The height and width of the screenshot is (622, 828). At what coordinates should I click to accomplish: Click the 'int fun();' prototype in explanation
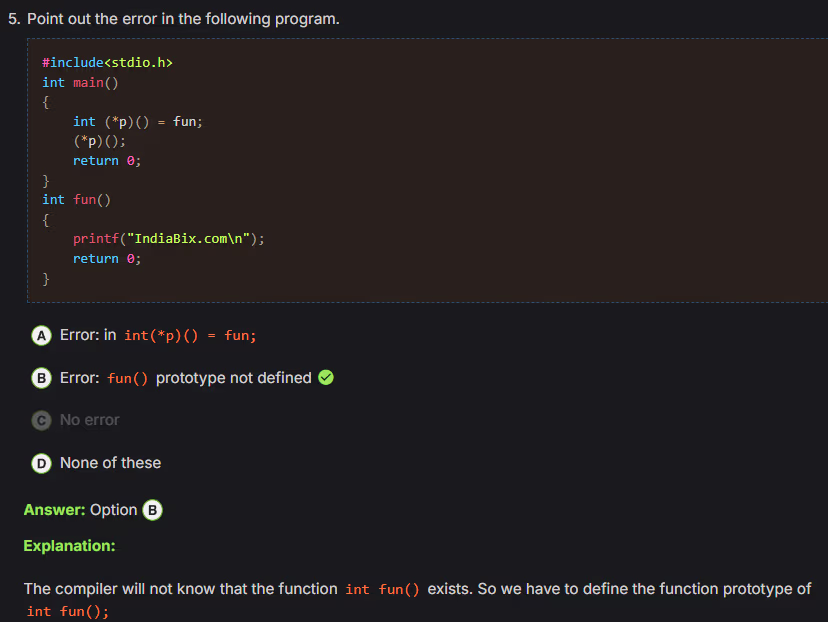[x=68, y=611]
